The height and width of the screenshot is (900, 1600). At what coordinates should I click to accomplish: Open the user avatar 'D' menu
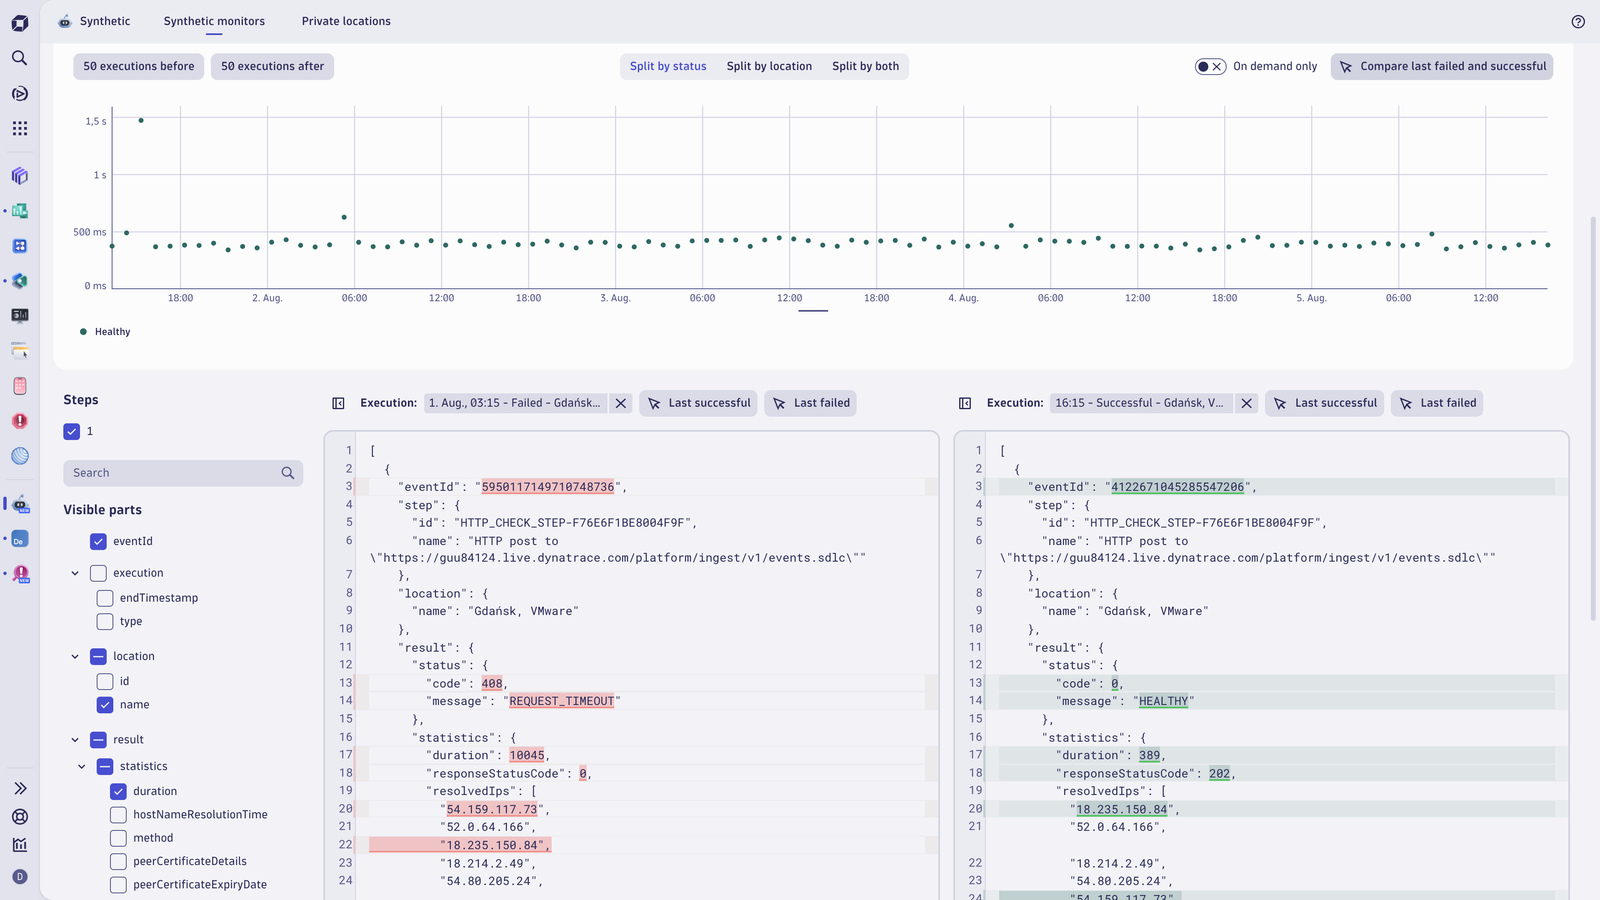(19, 877)
